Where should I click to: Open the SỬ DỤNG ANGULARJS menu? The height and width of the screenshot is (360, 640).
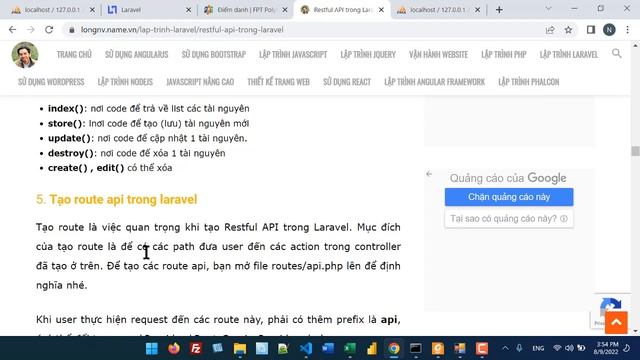[136, 54]
